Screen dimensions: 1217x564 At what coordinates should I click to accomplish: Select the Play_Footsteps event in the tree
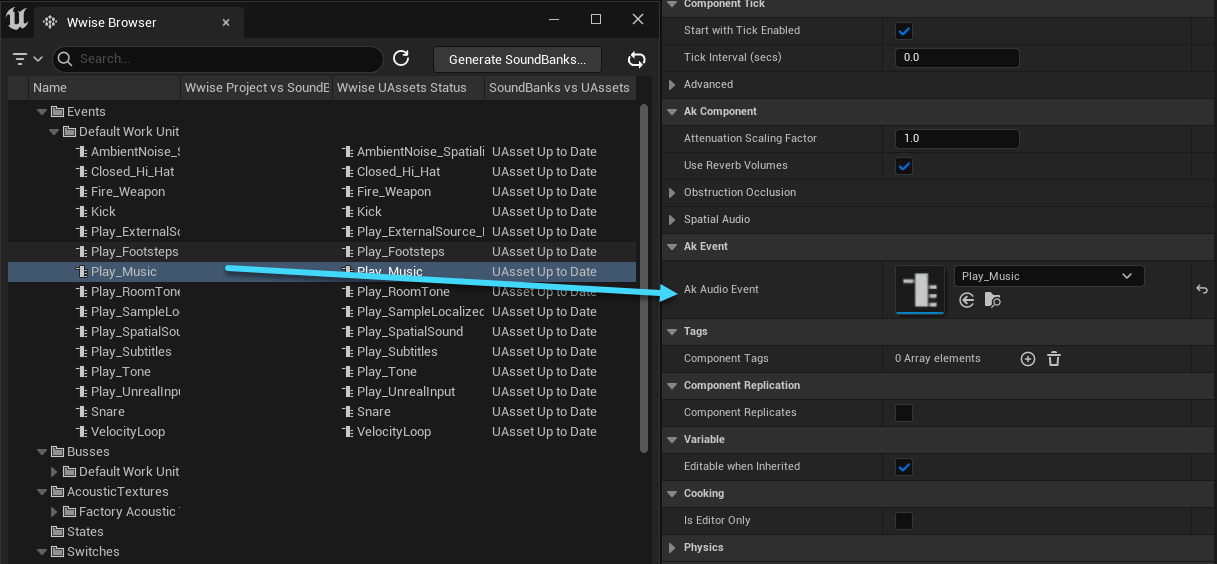[134, 252]
